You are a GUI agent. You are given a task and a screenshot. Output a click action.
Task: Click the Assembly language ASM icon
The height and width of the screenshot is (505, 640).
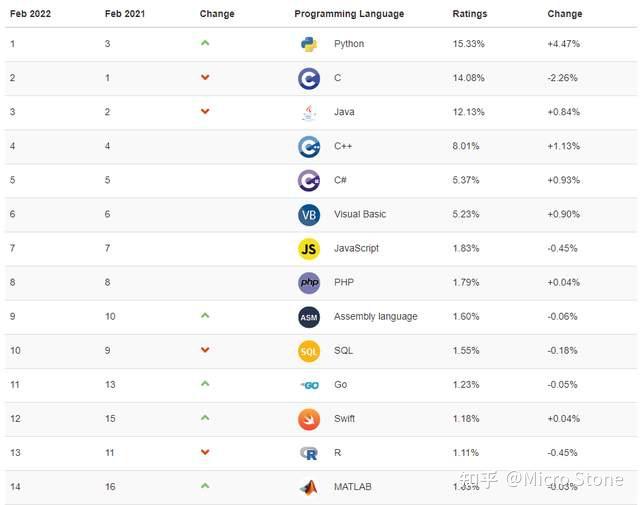pyautogui.click(x=309, y=316)
